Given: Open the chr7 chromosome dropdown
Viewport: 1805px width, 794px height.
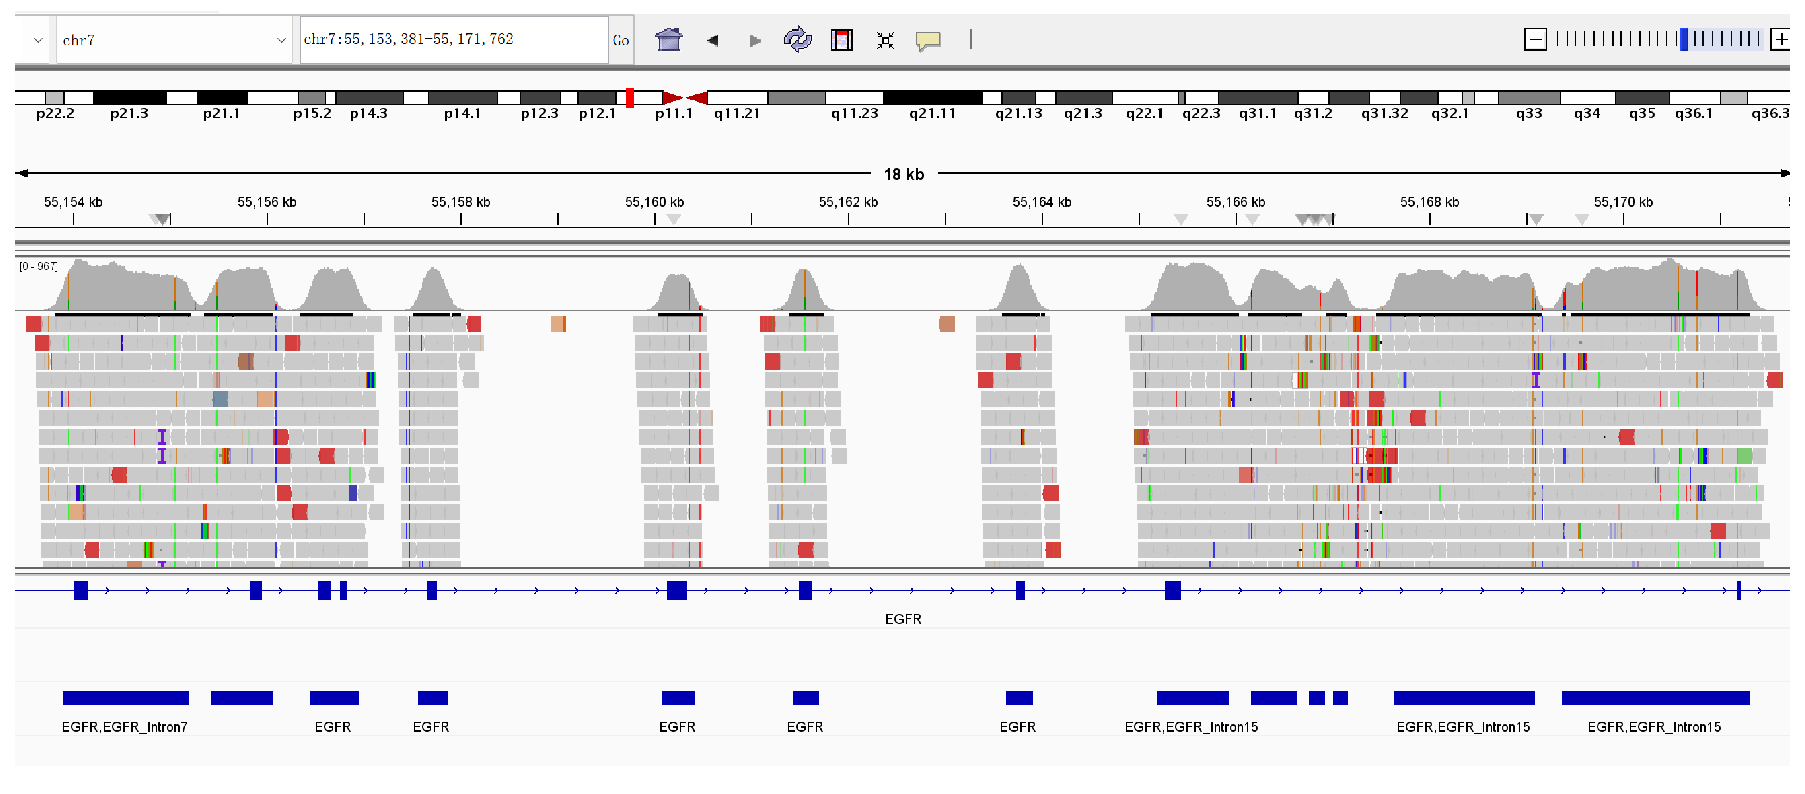Looking at the screenshot, I should [x=174, y=40].
